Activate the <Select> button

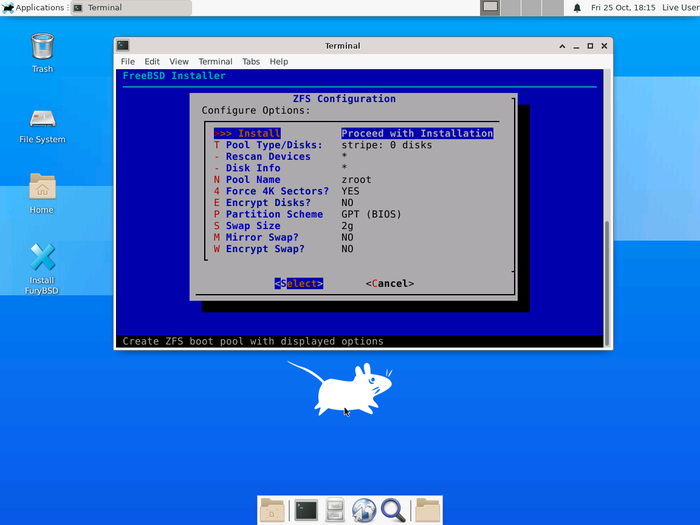tap(299, 283)
